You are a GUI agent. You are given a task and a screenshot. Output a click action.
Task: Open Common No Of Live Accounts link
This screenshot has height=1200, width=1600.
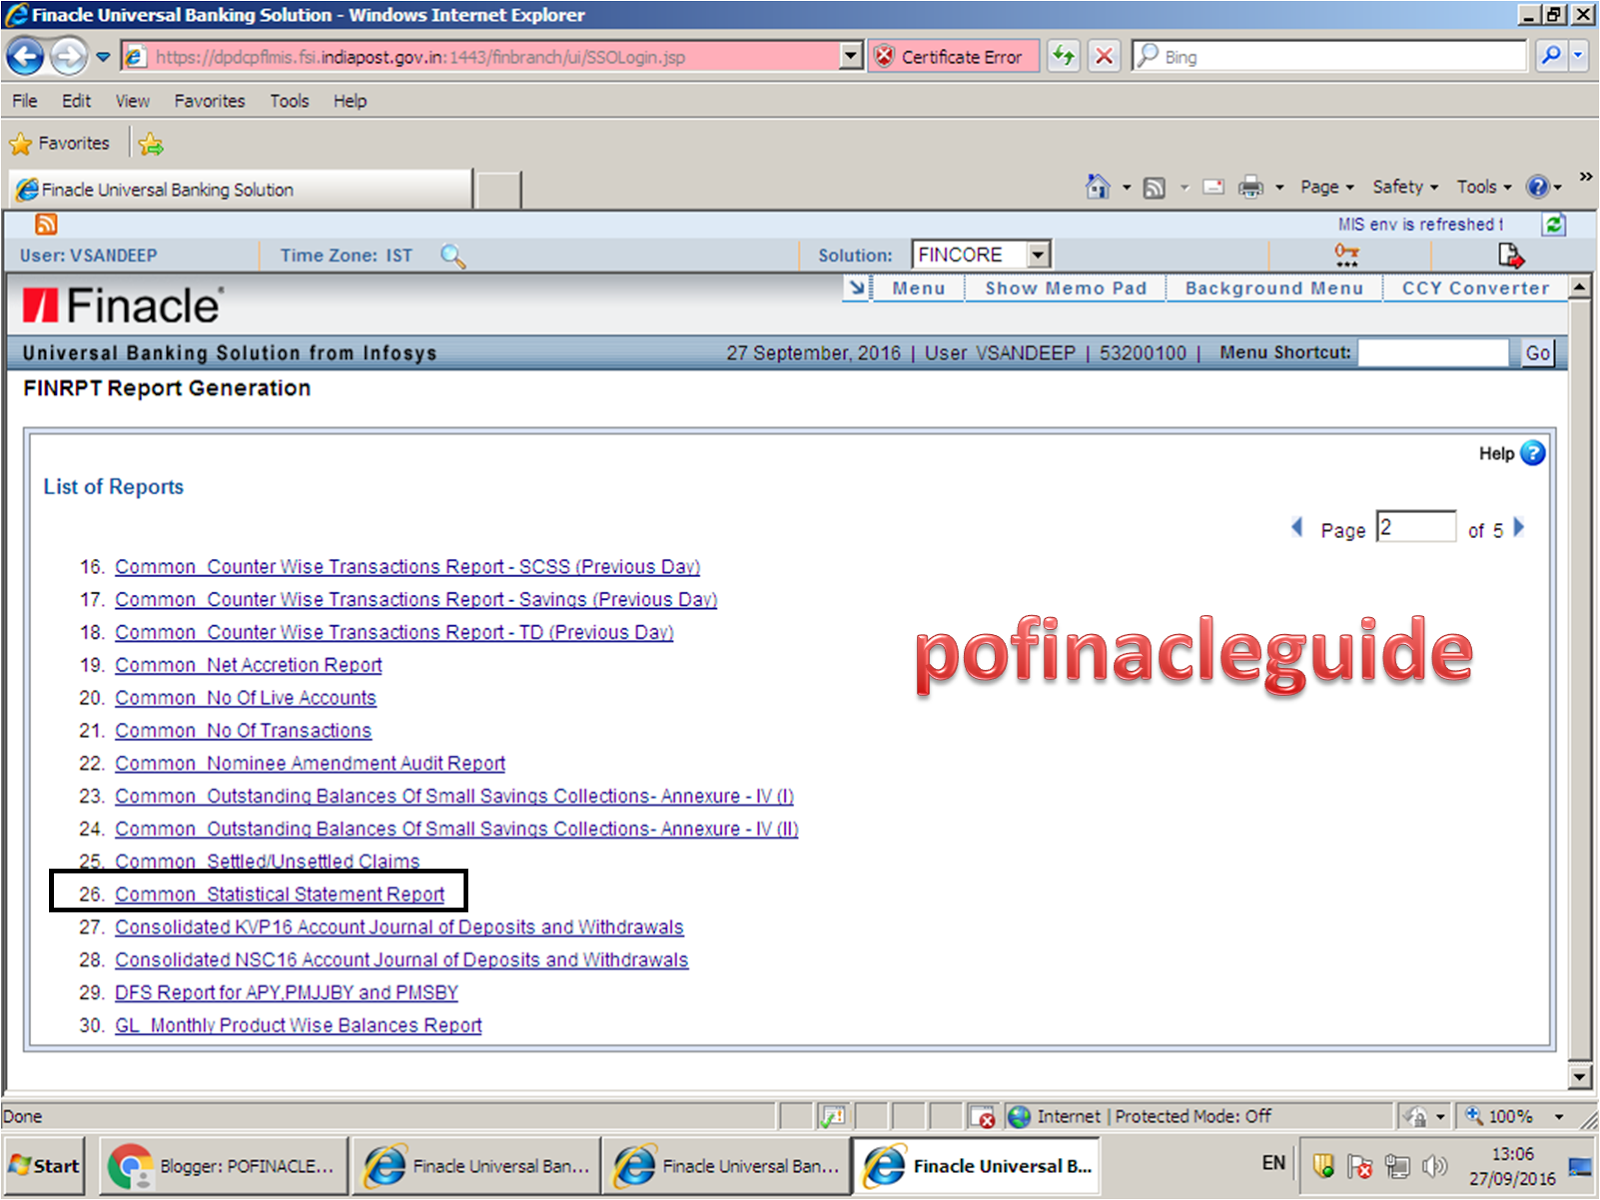coord(245,698)
